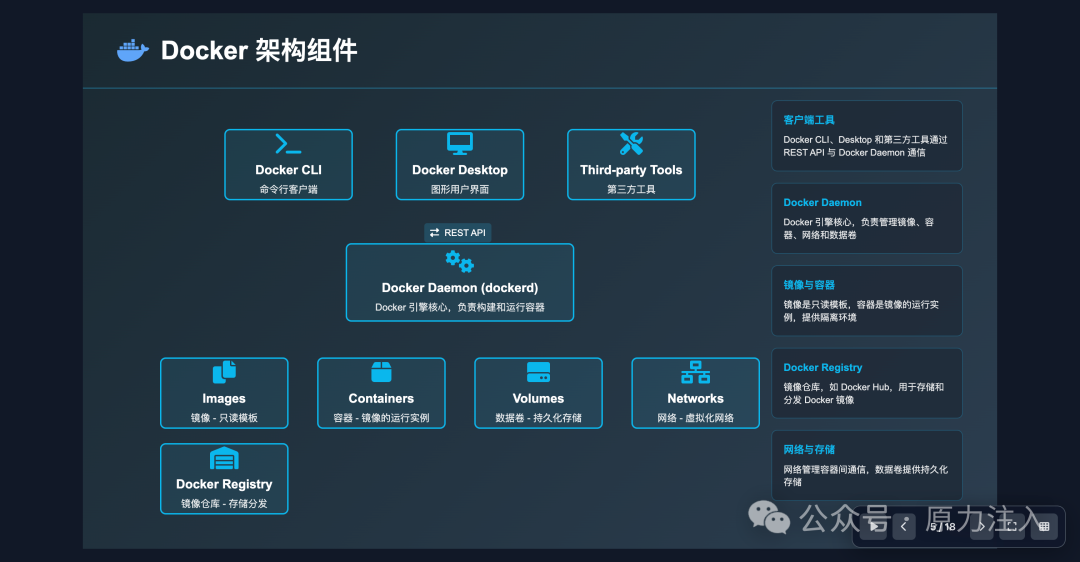
Task: Click the "Docker Desktop" card title
Action: pyautogui.click(x=459, y=170)
